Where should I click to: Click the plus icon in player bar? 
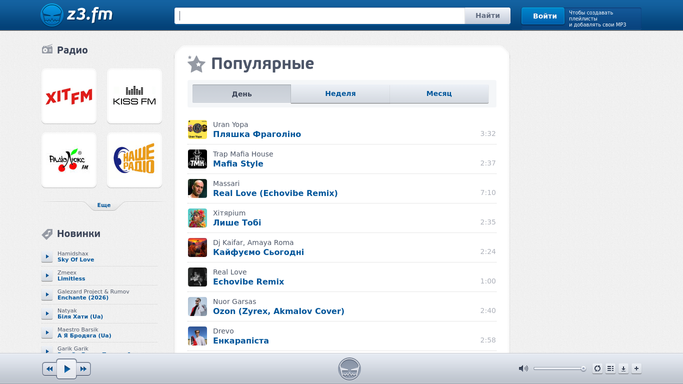point(636,368)
